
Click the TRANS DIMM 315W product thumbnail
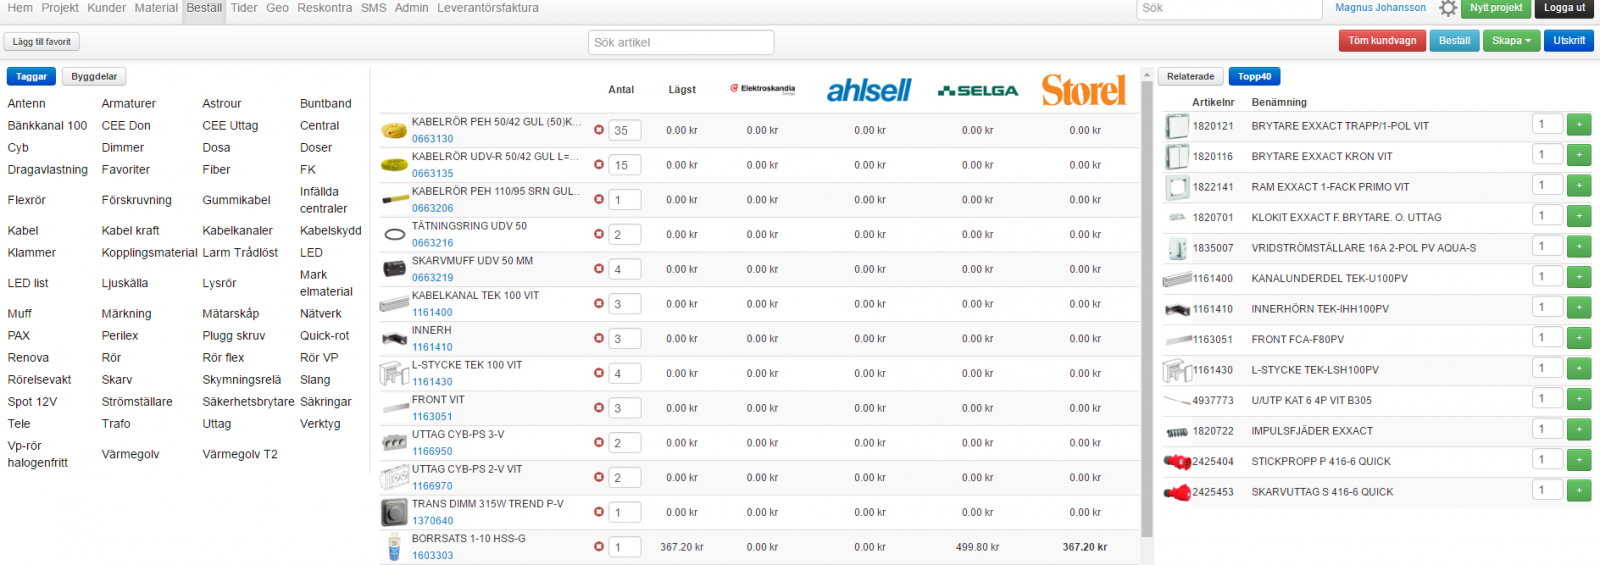coord(394,513)
